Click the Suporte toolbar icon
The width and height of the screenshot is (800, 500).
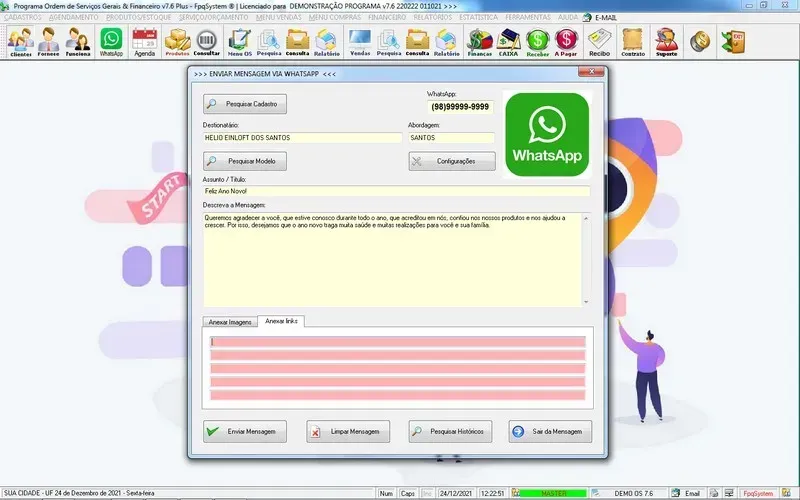click(x=666, y=41)
